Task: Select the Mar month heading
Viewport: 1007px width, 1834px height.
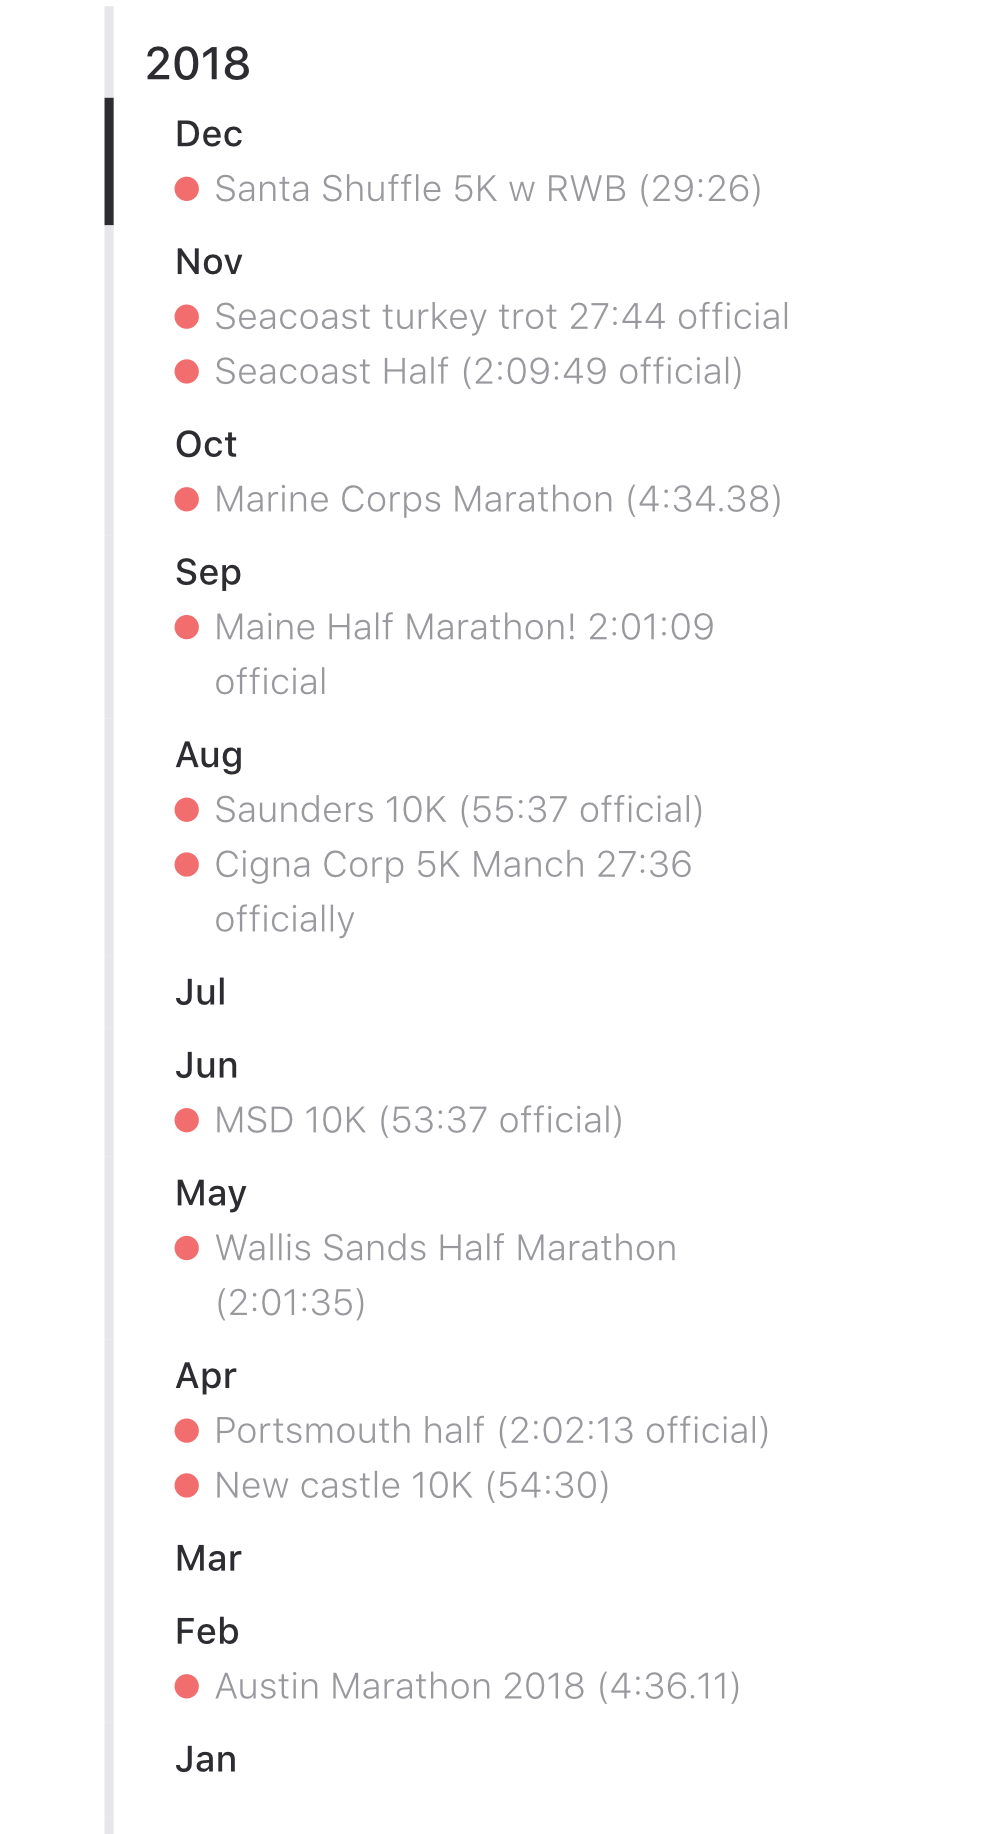Action: coord(208,1558)
